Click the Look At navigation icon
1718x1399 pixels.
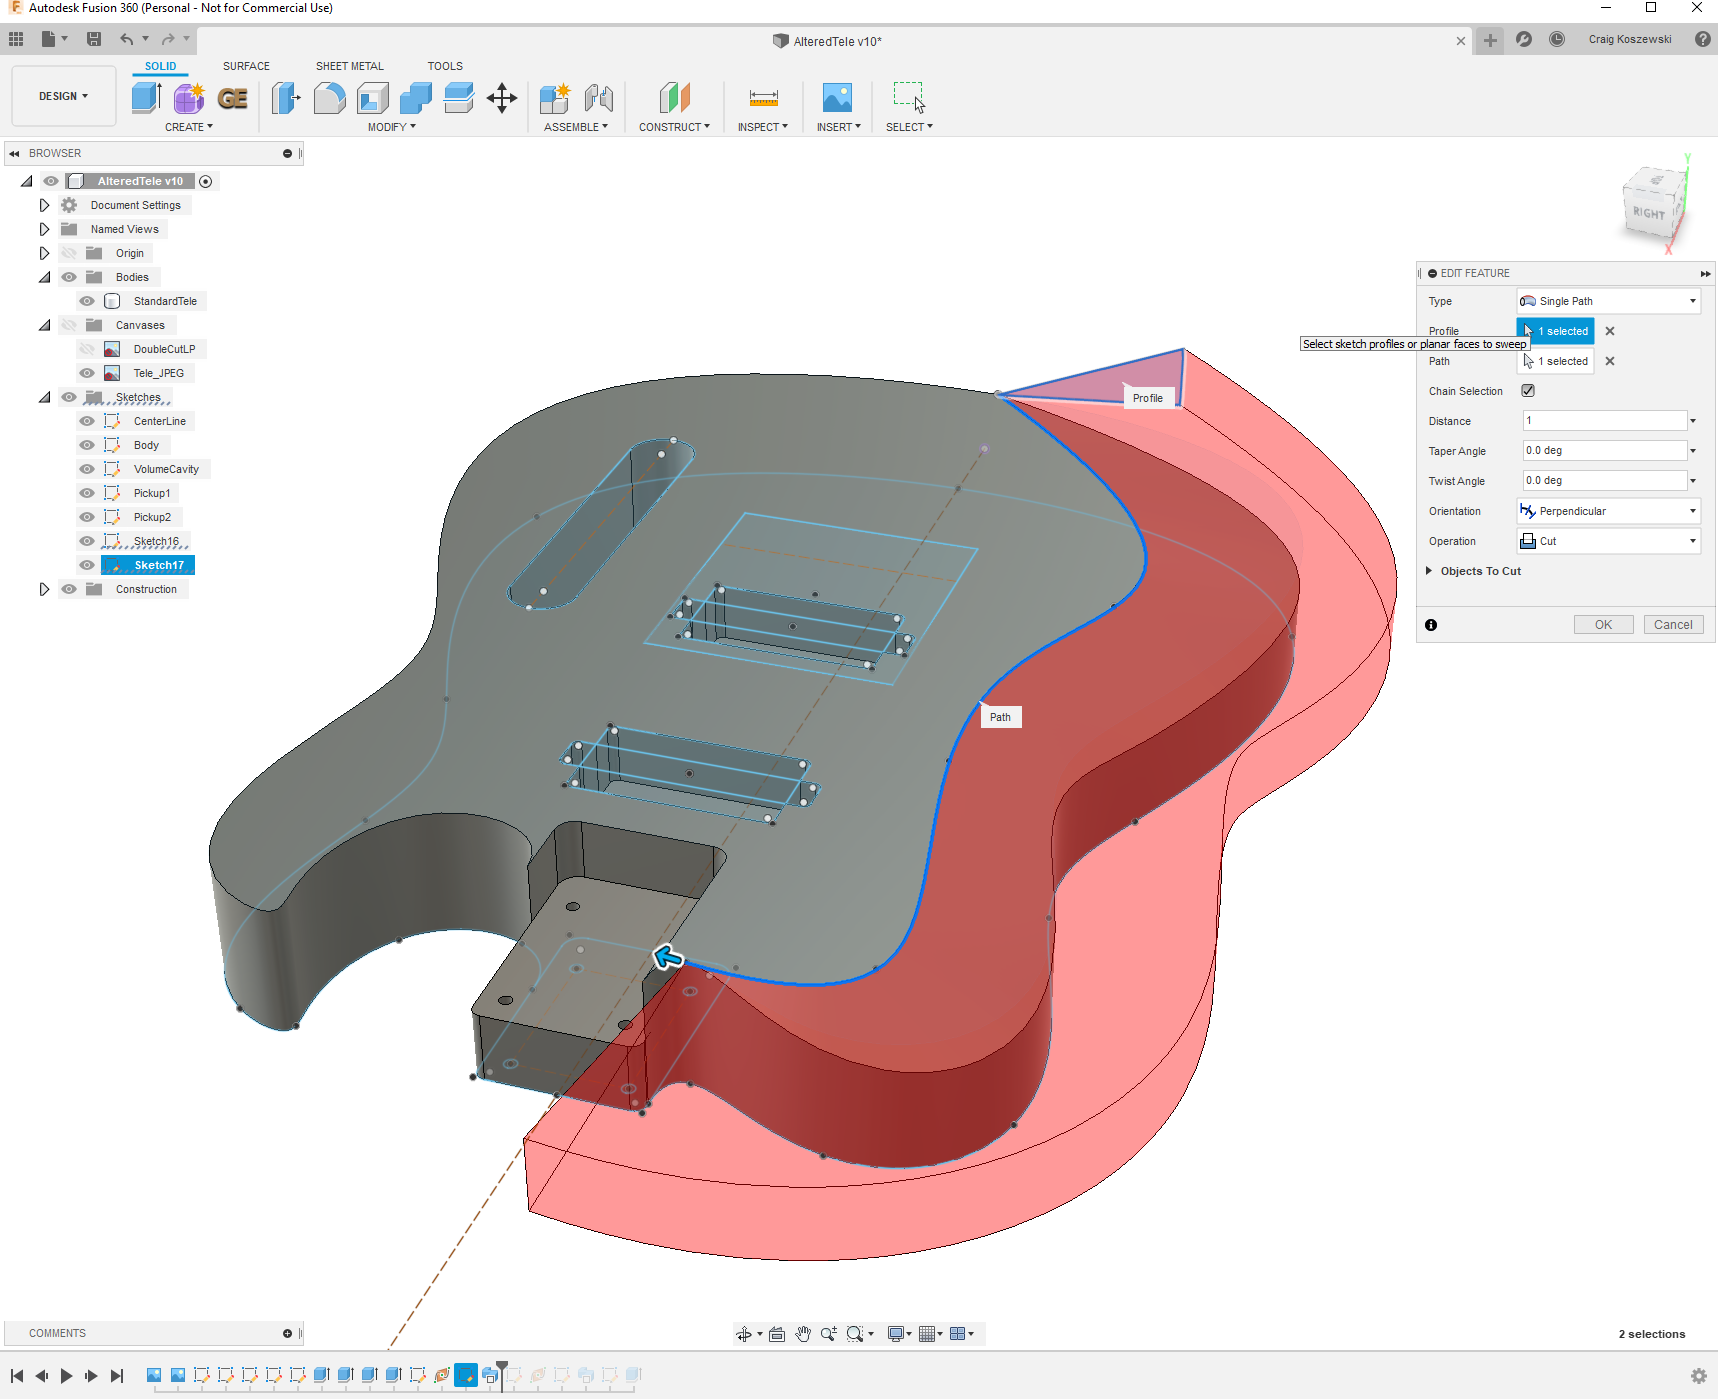click(777, 1334)
